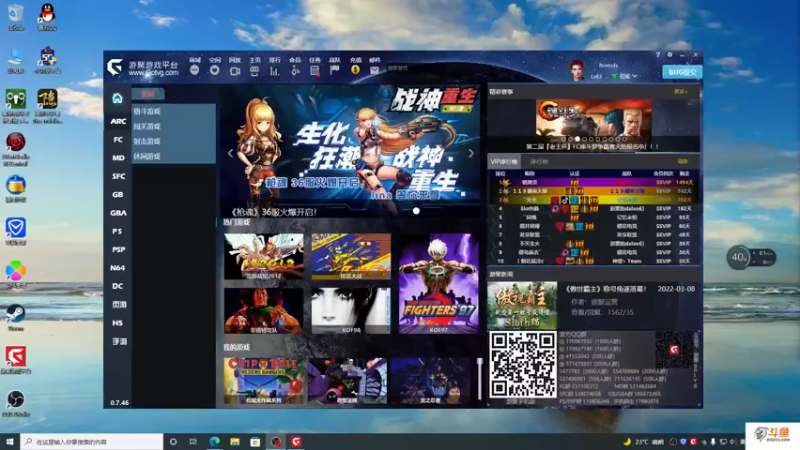Image resolution: width=800 pixels, height=450 pixels.
Task: Click the help question mark icon
Action: coord(658,55)
